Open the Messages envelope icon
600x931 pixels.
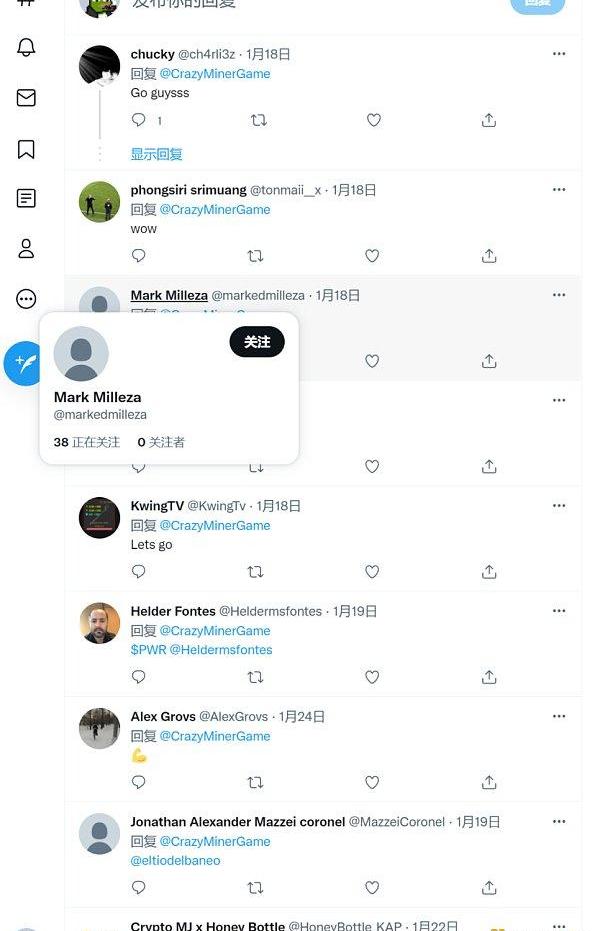tap(27, 97)
